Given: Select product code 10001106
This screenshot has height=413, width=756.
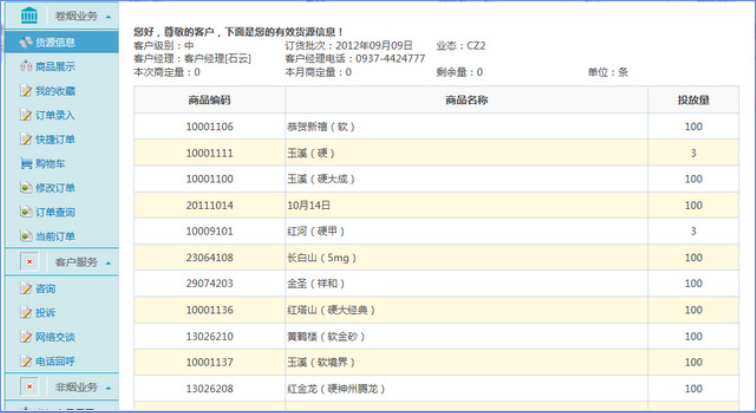Looking at the screenshot, I should 209,126.
